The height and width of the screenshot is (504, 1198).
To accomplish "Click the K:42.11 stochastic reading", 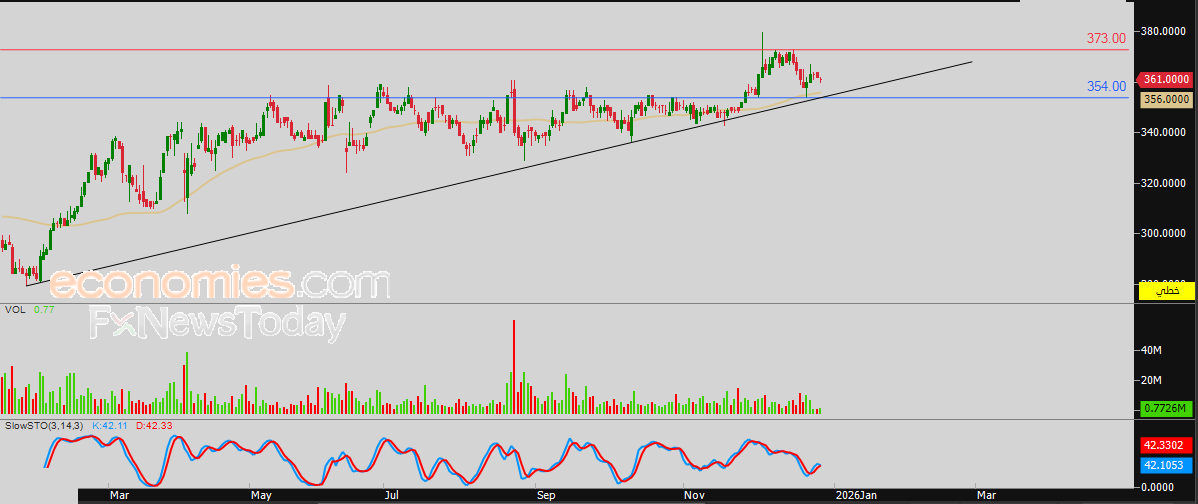I will coord(111,425).
